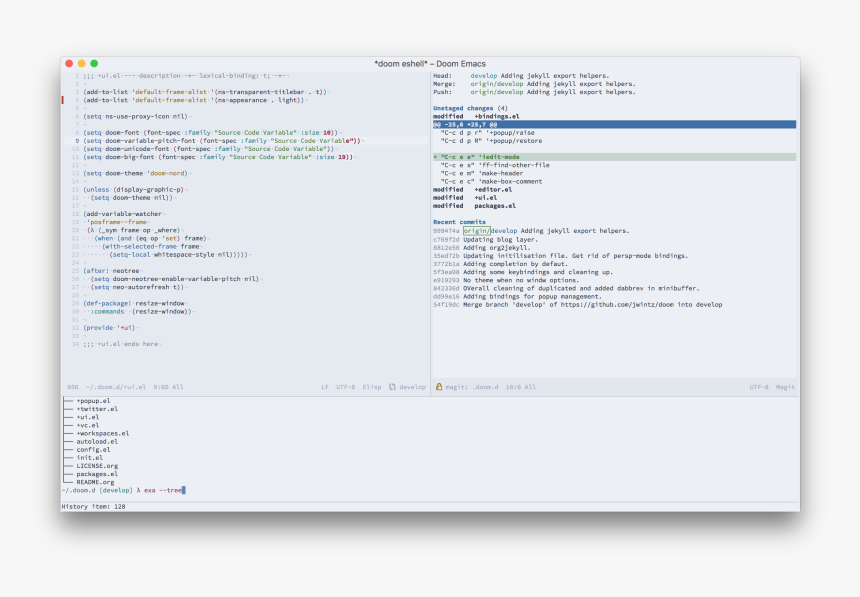Click the git branch icon in the modeline
Image resolution: width=860 pixels, height=597 pixels.
click(x=392, y=387)
